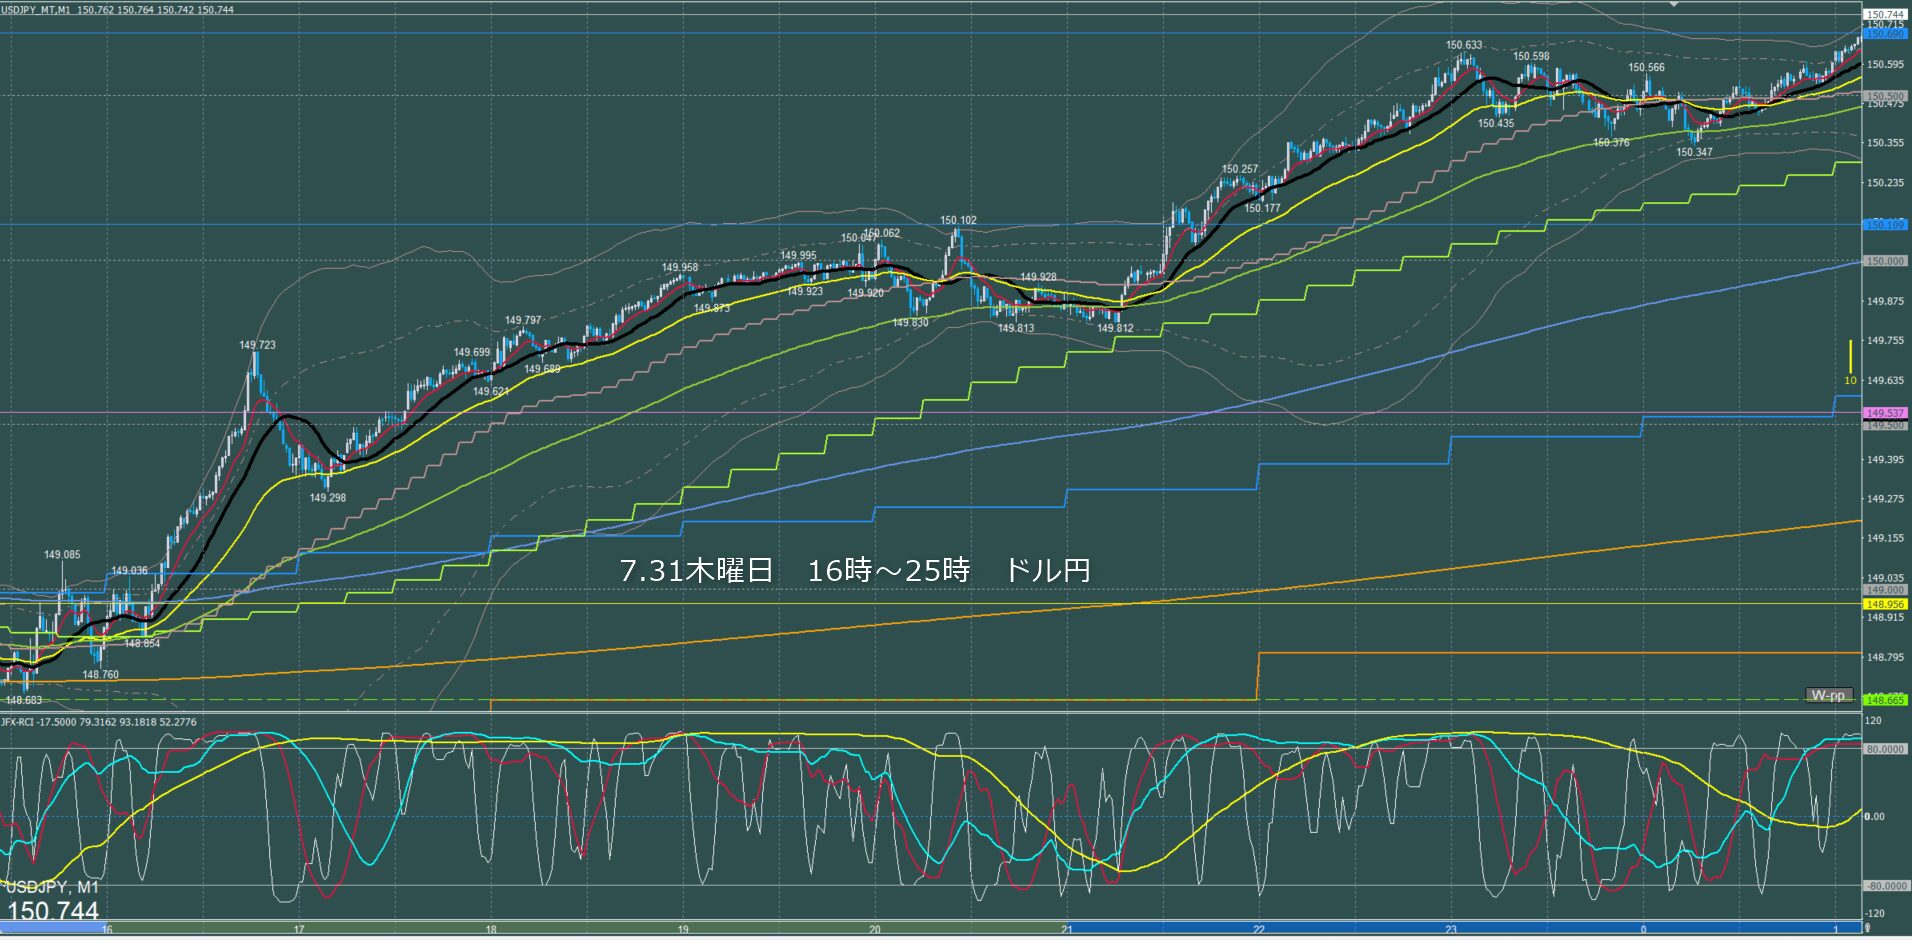Click the pink 149.537 price tag

pos(1886,413)
